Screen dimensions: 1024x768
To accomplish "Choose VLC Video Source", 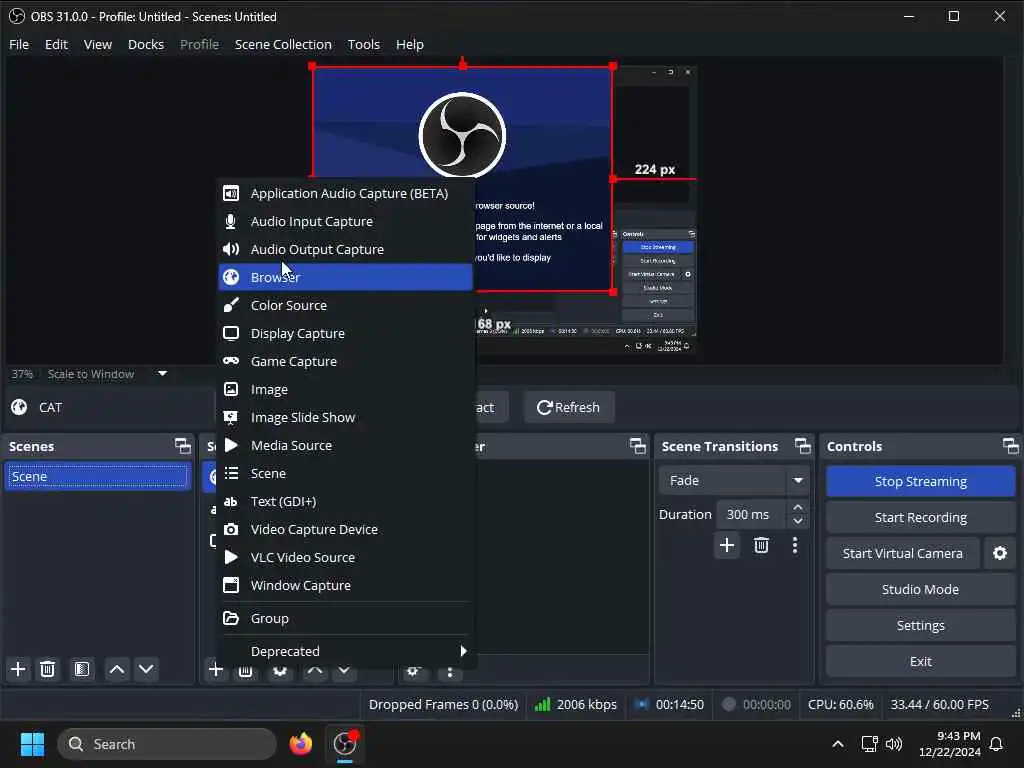I will tap(345, 558).
